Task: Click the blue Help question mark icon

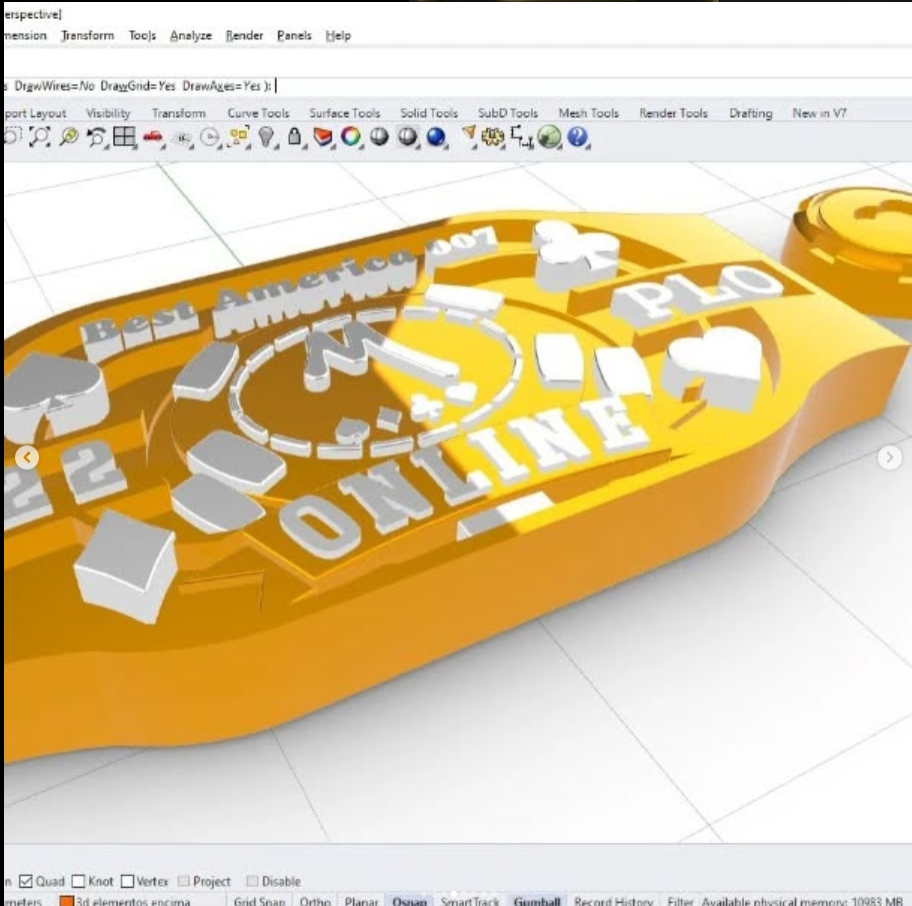Action: pyautogui.click(x=578, y=138)
